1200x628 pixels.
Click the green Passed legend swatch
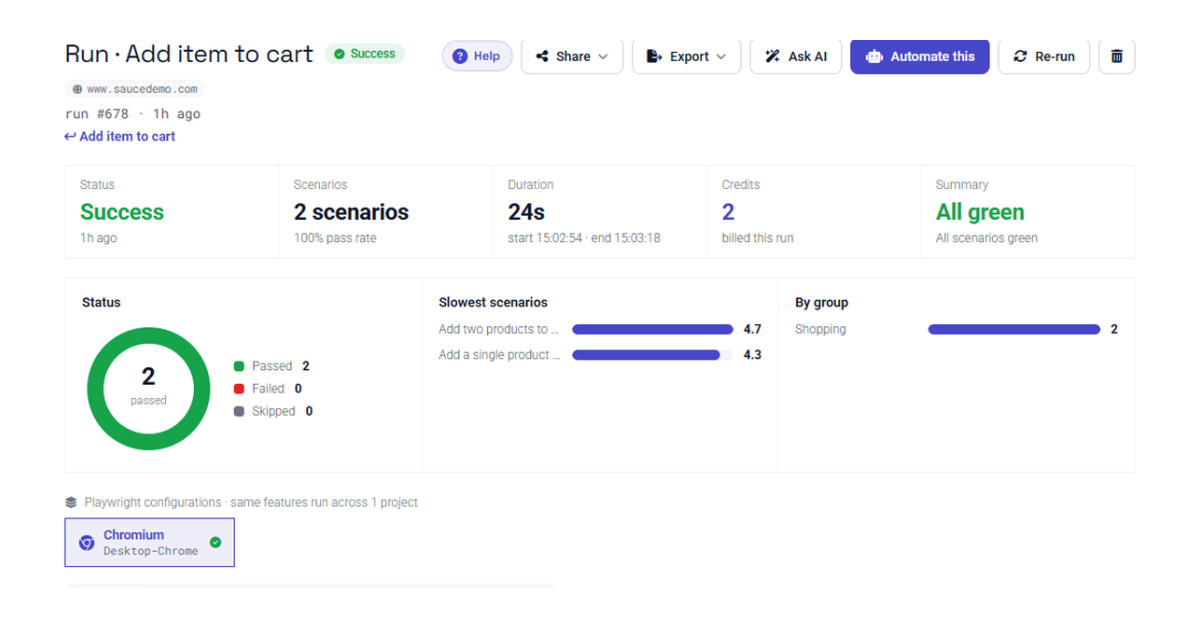239,366
